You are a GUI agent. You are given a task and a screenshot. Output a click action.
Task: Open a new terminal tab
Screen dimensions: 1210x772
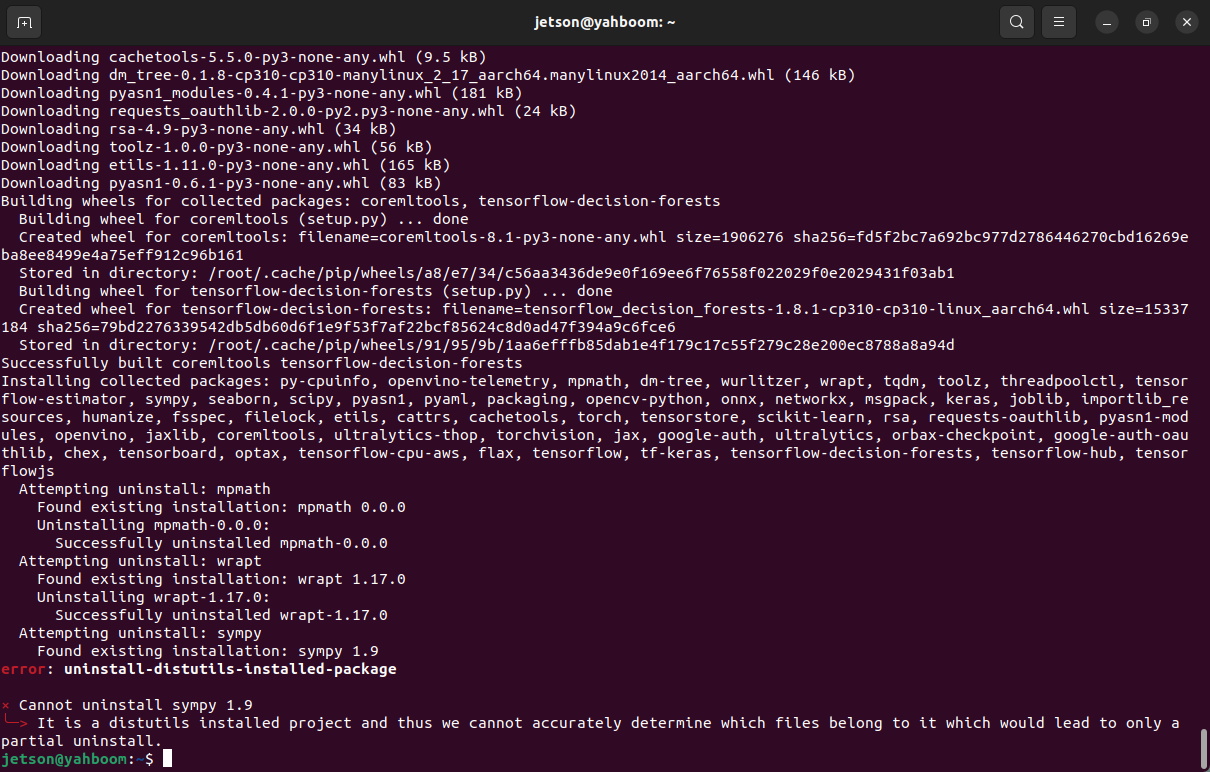[24, 22]
